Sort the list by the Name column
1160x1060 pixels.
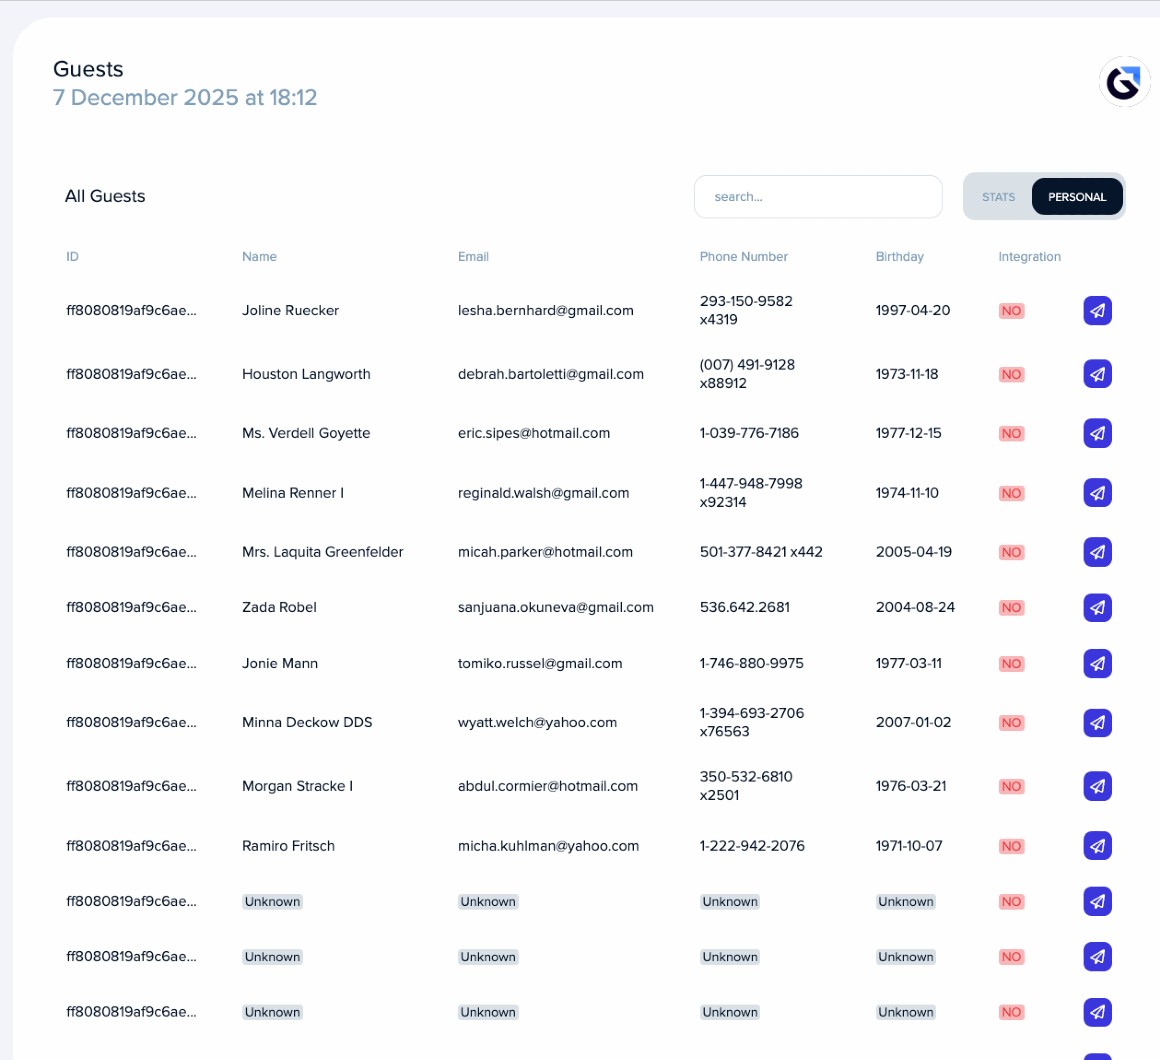259,256
